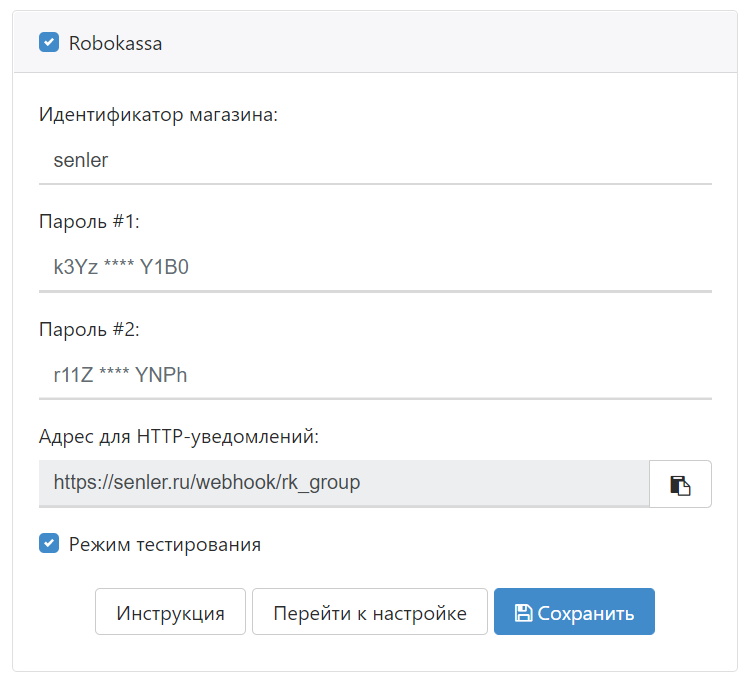This screenshot has width=751, height=682.
Task: Click the senler.ru/webhook/rk_group URL text
Action: click(207, 483)
